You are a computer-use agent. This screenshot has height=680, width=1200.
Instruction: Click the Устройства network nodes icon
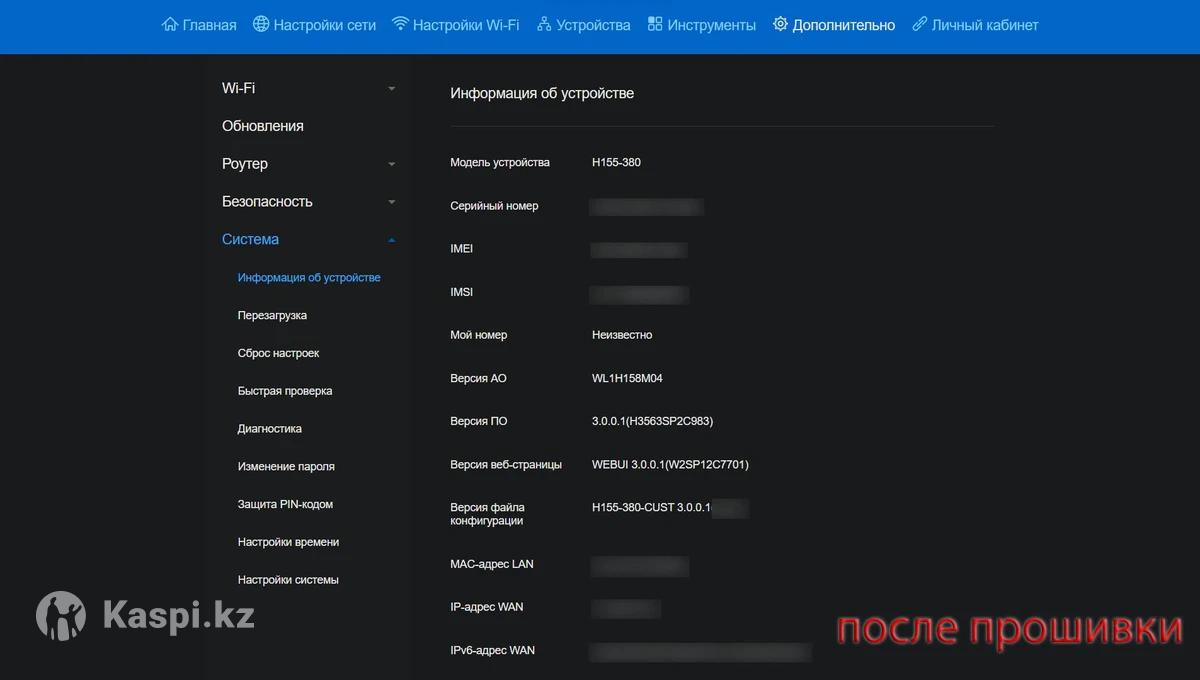coord(544,25)
